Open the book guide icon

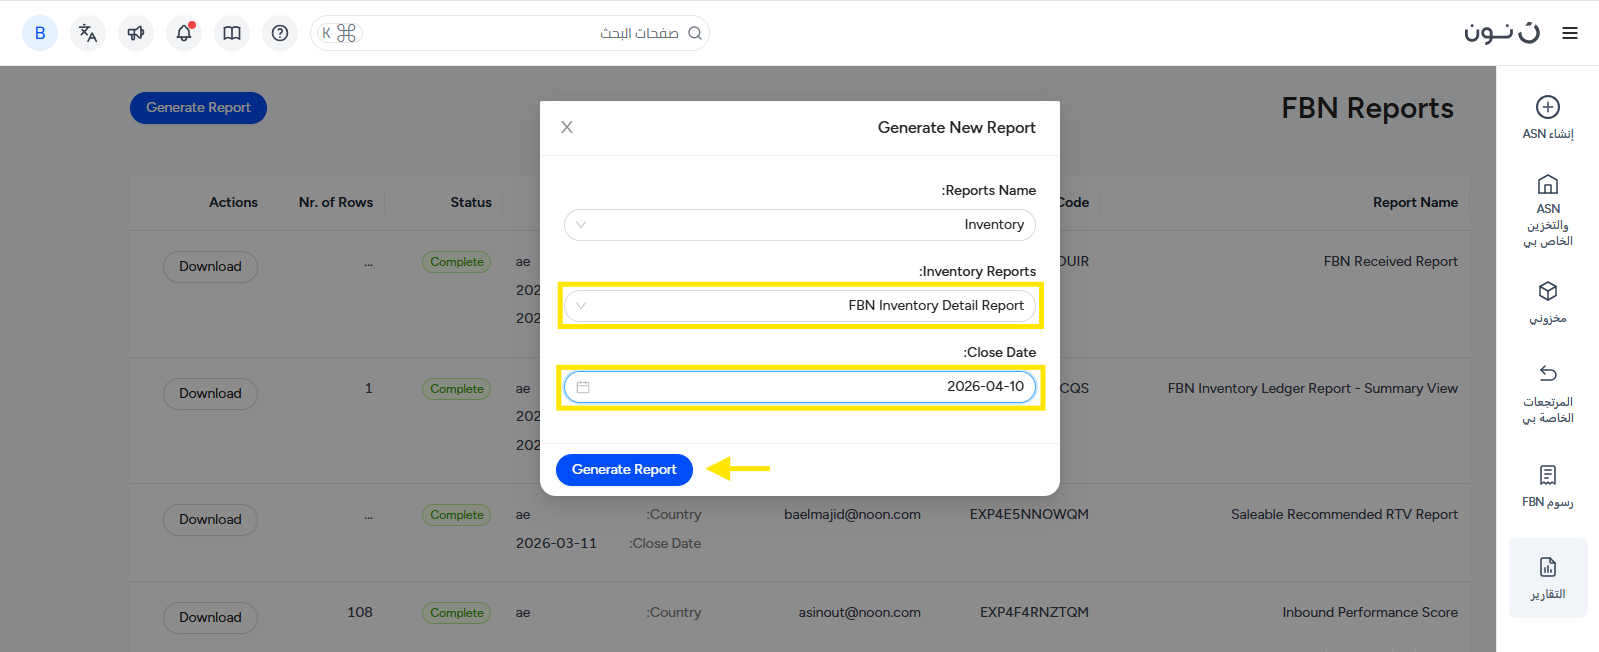point(232,33)
